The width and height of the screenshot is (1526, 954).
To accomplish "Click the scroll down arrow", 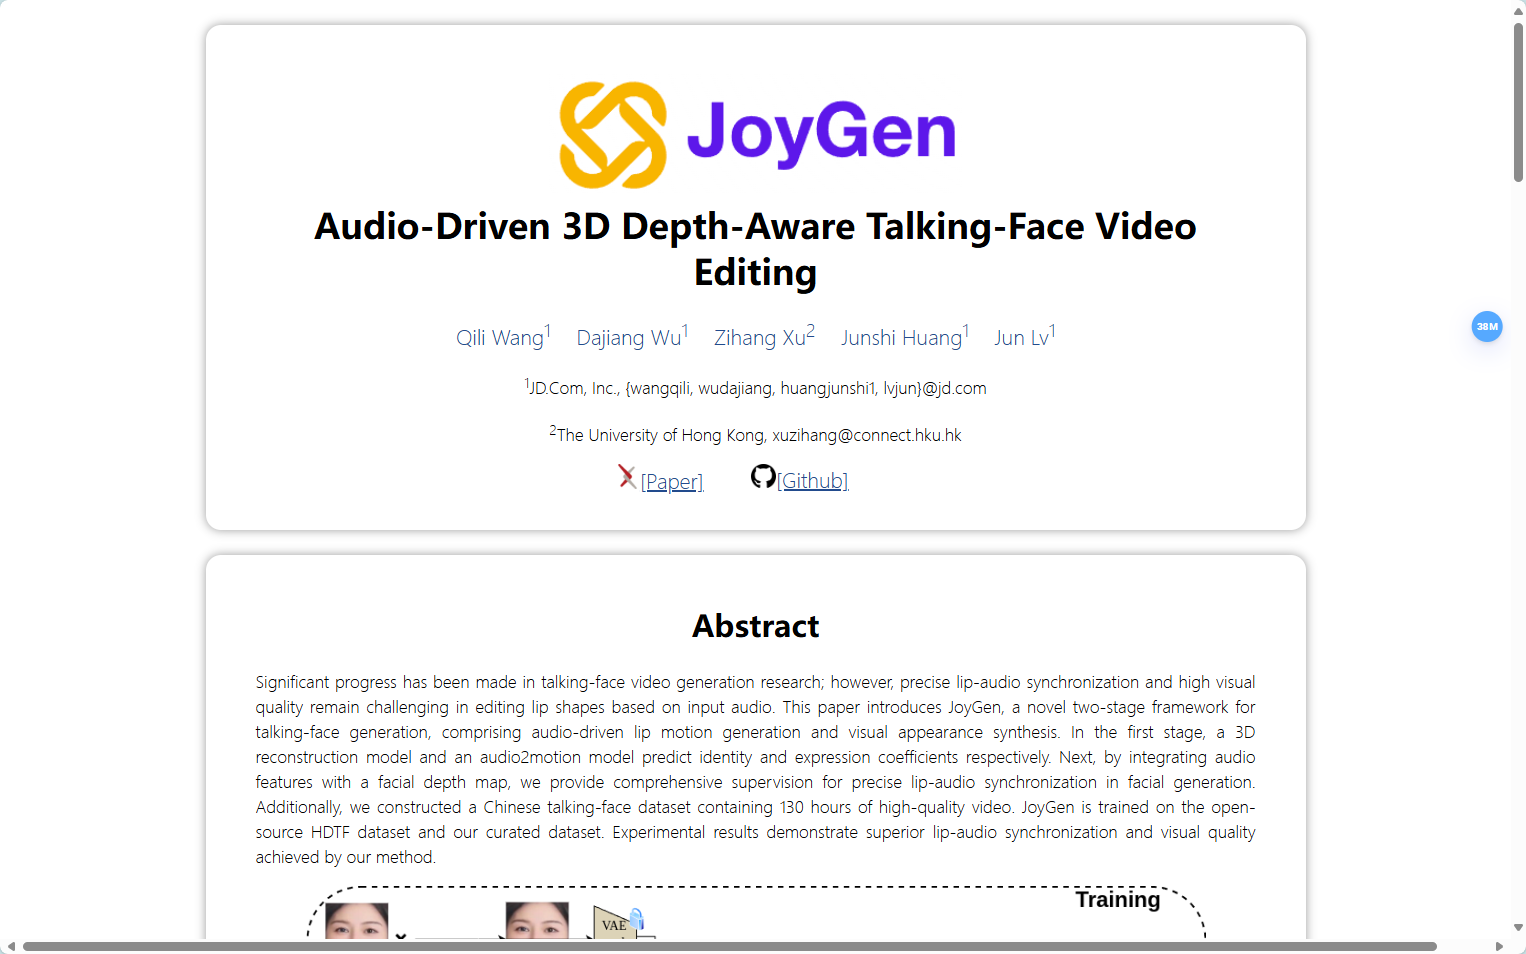I will click(x=1518, y=928).
